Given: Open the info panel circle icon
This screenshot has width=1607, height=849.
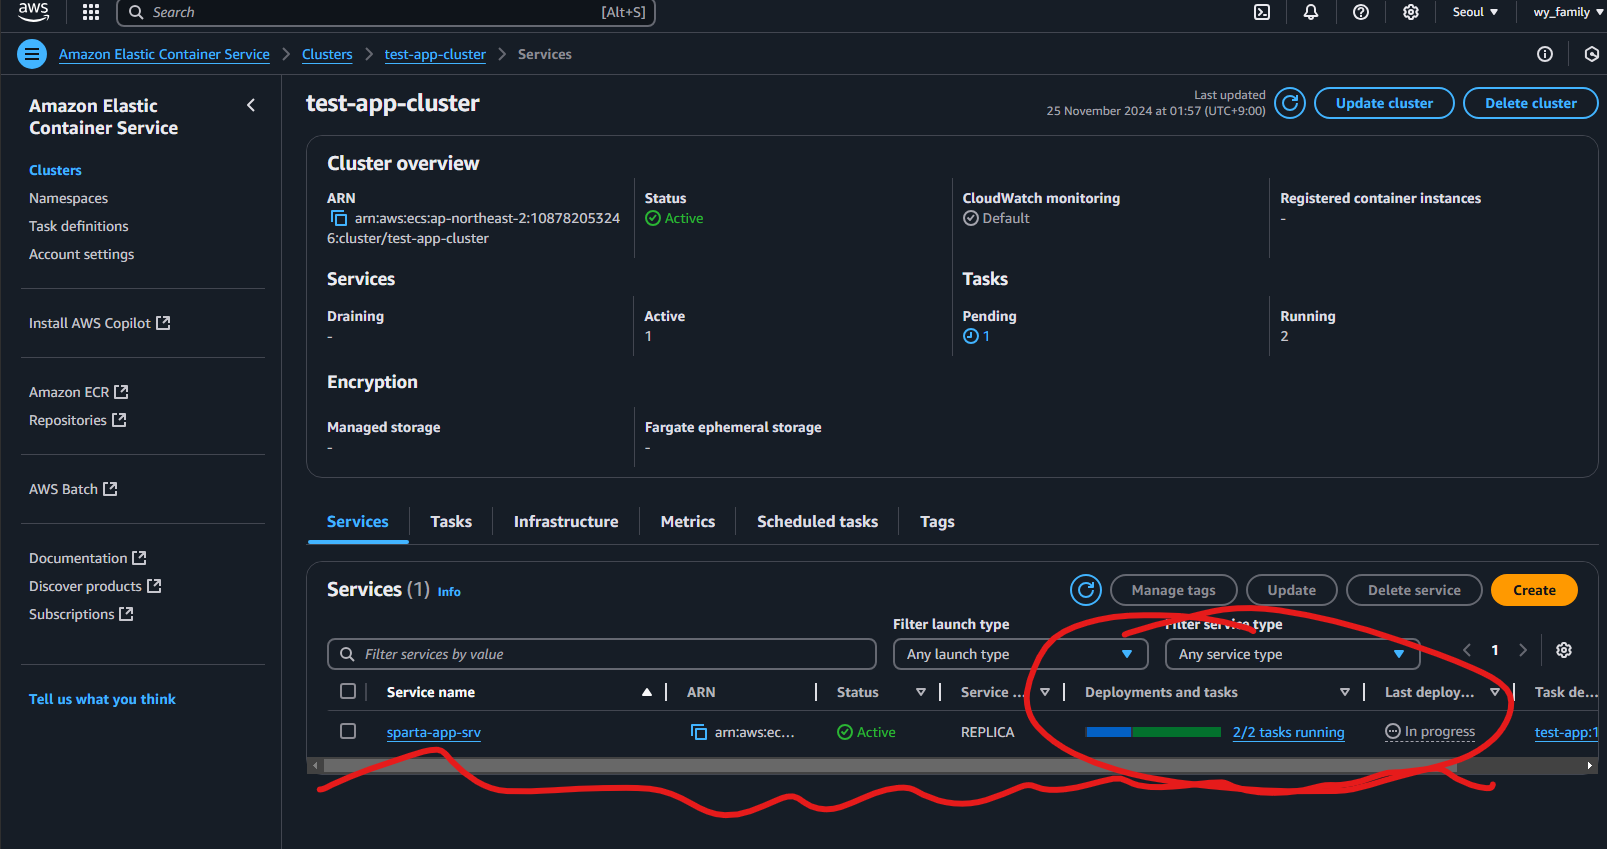Looking at the screenshot, I should pos(1545,54).
